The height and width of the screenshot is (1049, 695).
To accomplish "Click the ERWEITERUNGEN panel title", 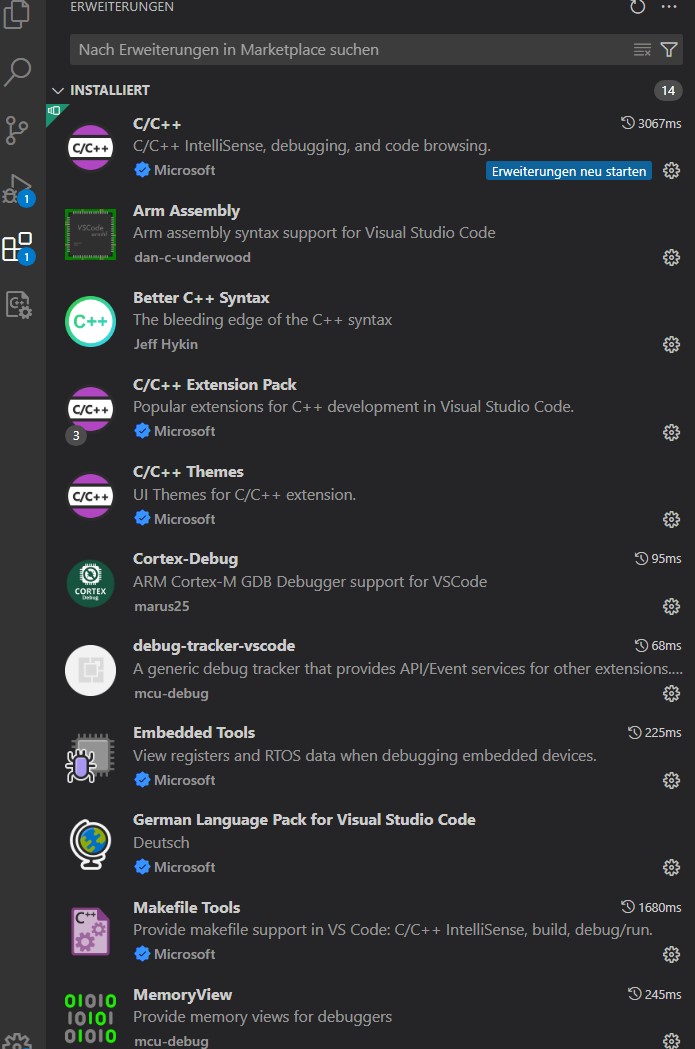I will coord(122,7).
